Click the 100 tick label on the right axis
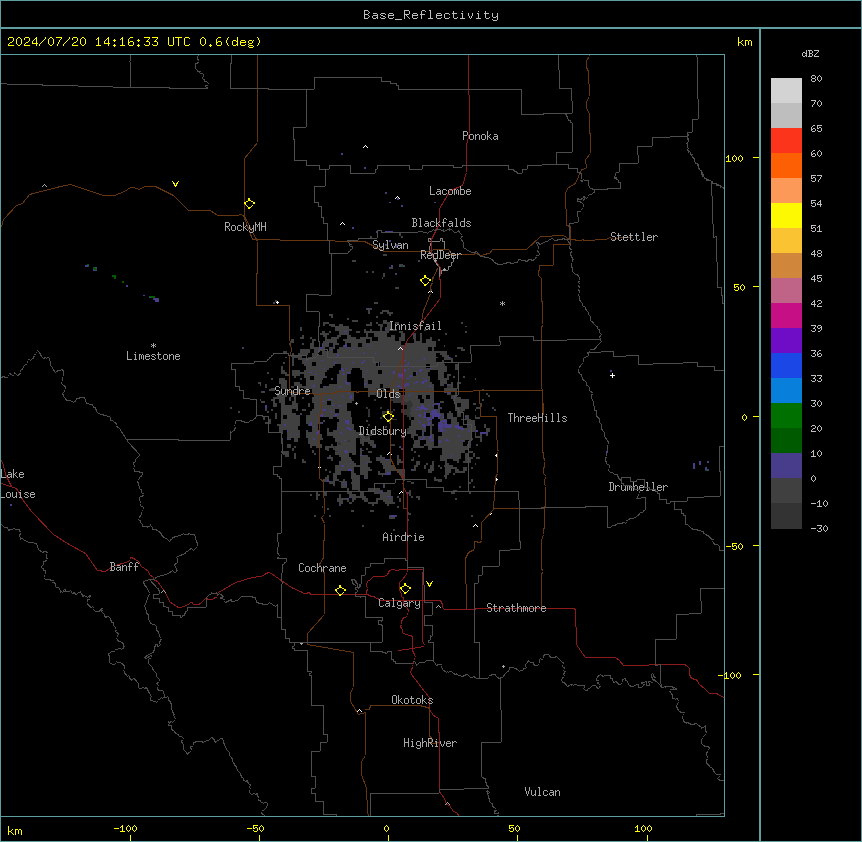 point(734,158)
